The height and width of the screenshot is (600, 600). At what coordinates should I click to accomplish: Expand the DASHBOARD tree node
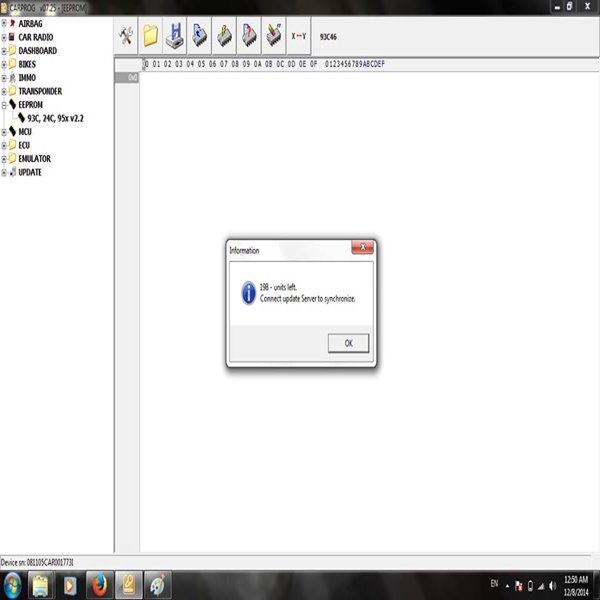coord(4,51)
